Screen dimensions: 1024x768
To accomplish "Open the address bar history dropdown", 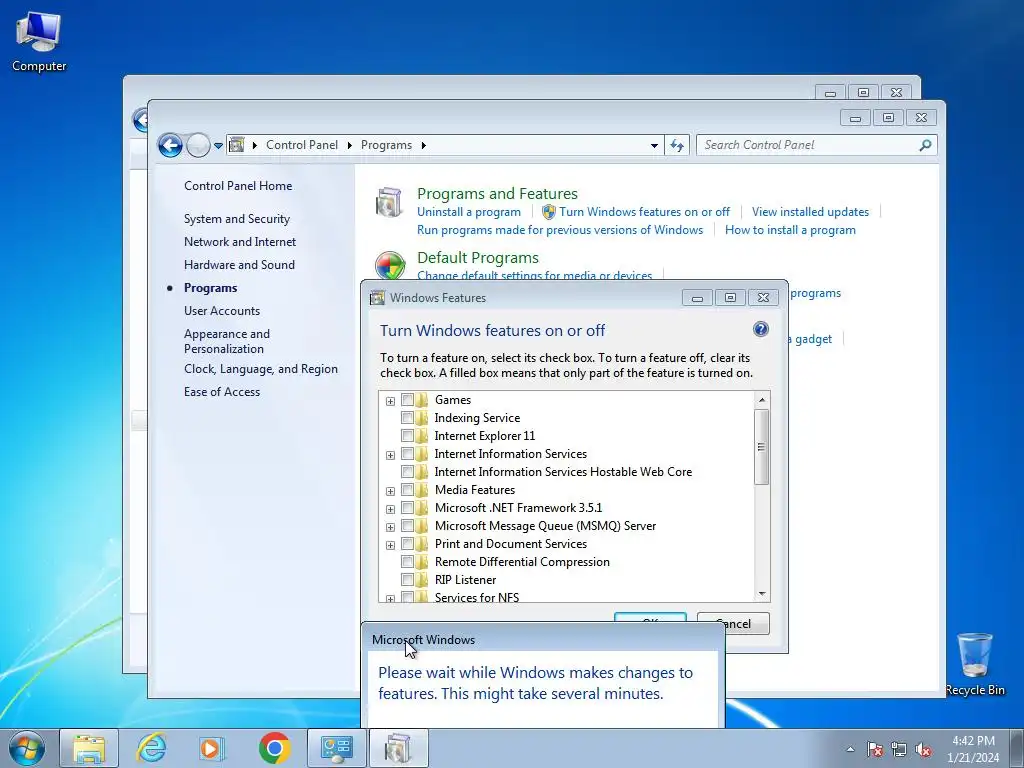I will pos(654,145).
